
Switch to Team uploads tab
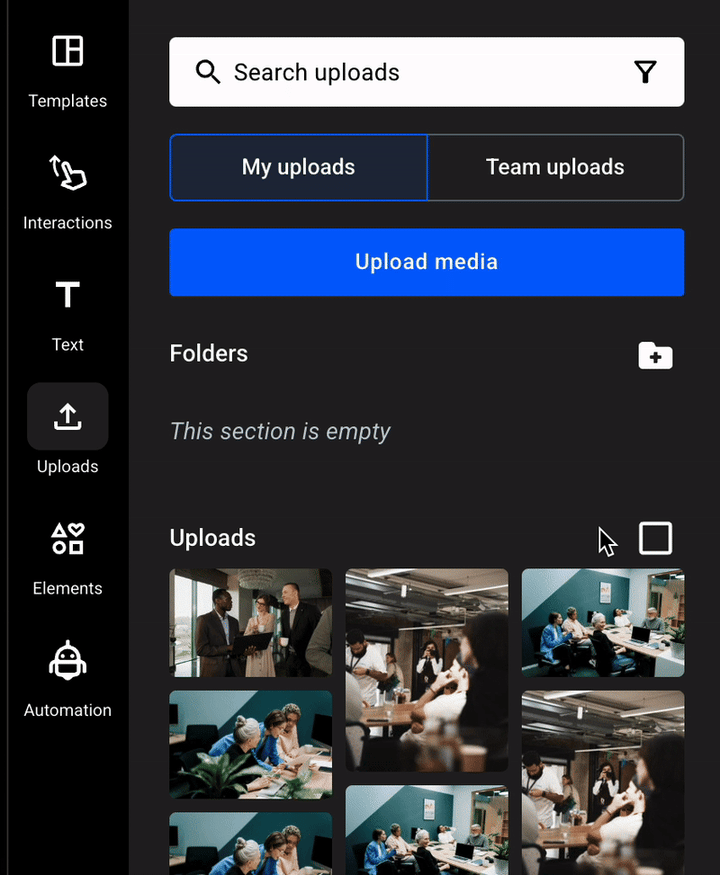click(x=555, y=167)
